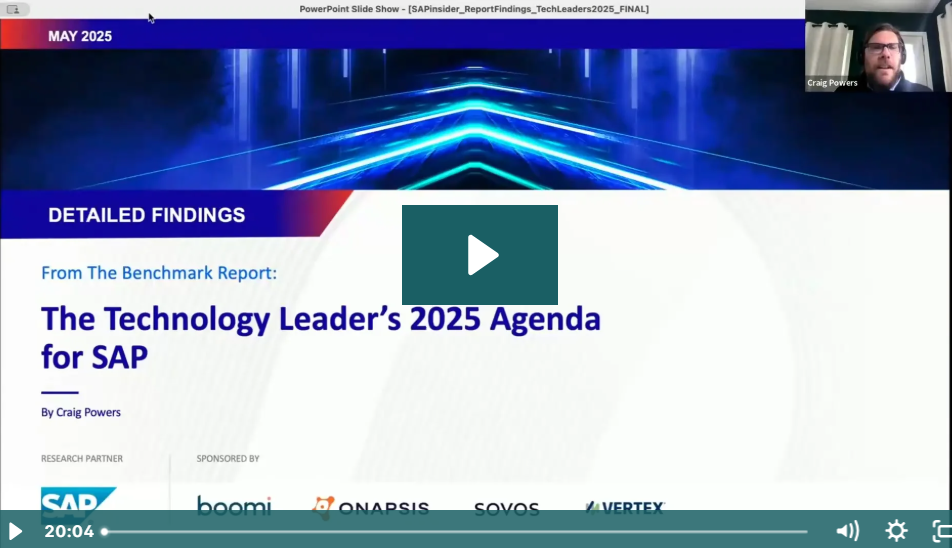952x548 pixels.
Task: Start playback from the control bar
Action: [15, 532]
